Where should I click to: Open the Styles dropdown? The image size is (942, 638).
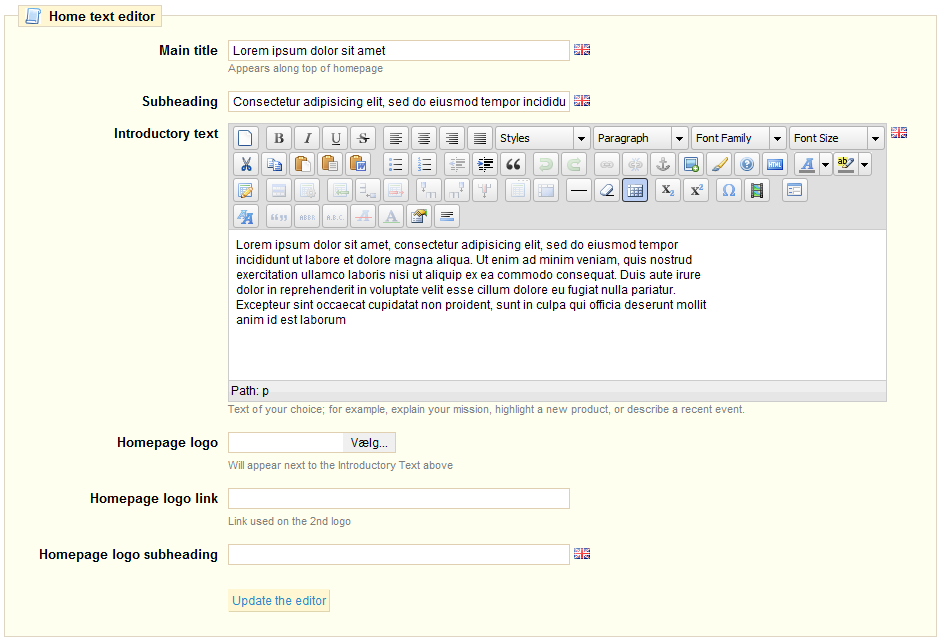click(542, 138)
